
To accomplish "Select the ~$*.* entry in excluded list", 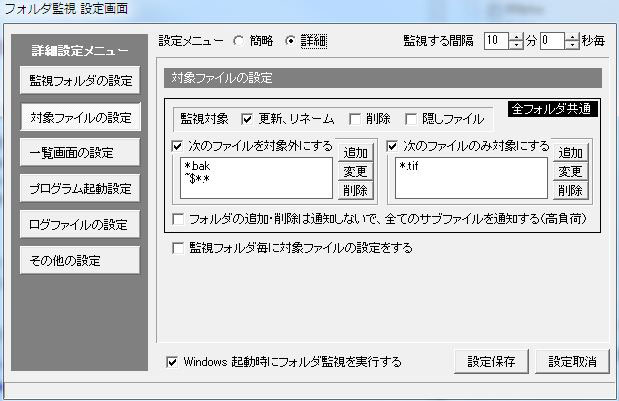I will 197,179.
